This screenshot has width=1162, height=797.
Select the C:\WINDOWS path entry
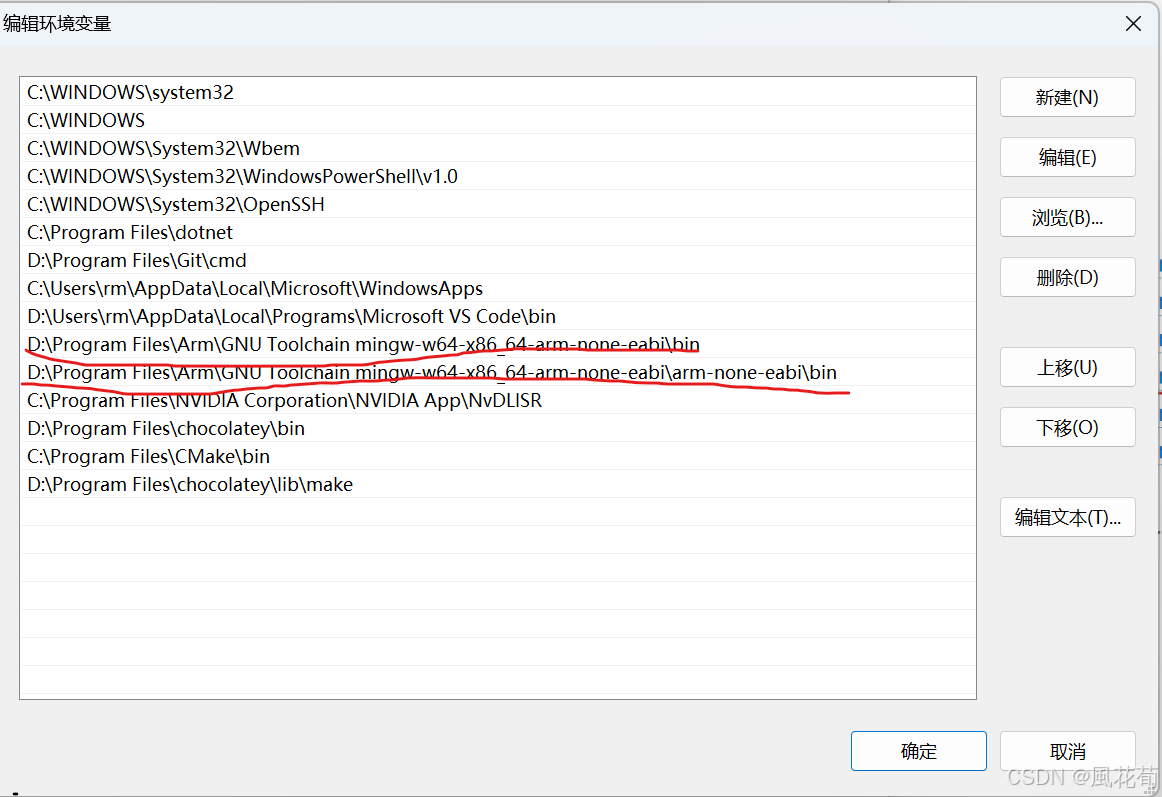(x=86, y=120)
